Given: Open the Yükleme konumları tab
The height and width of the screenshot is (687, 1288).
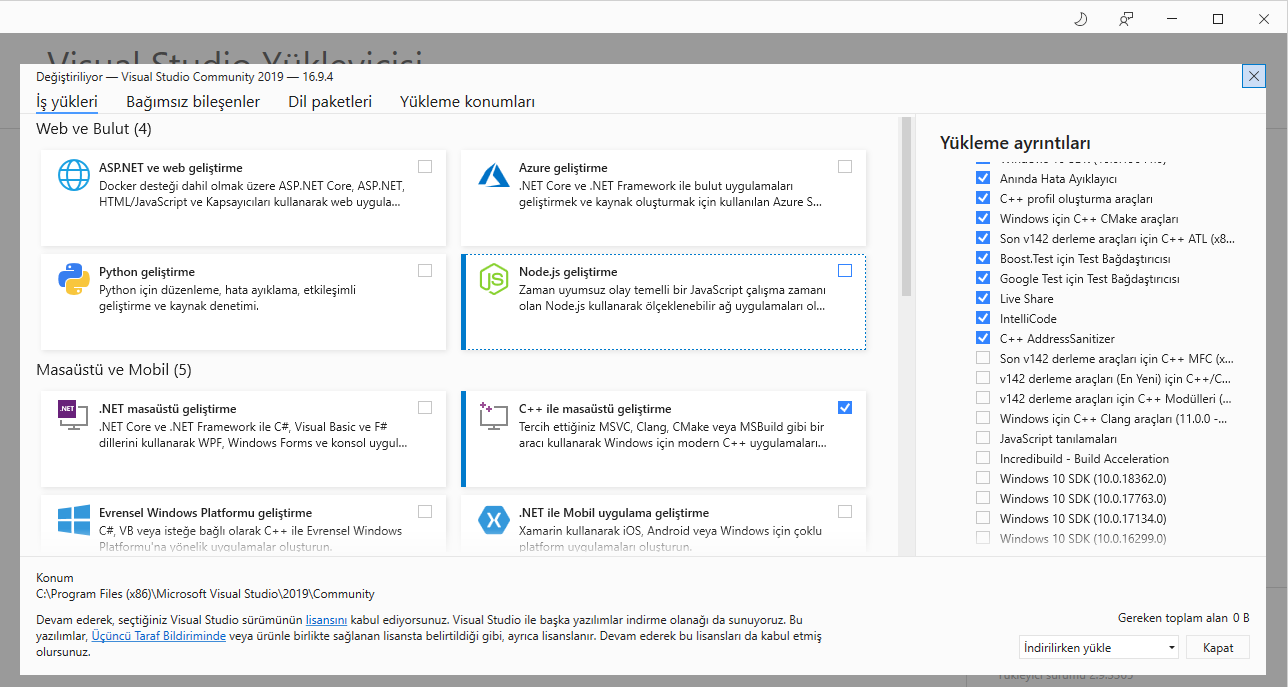Looking at the screenshot, I should tap(467, 101).
